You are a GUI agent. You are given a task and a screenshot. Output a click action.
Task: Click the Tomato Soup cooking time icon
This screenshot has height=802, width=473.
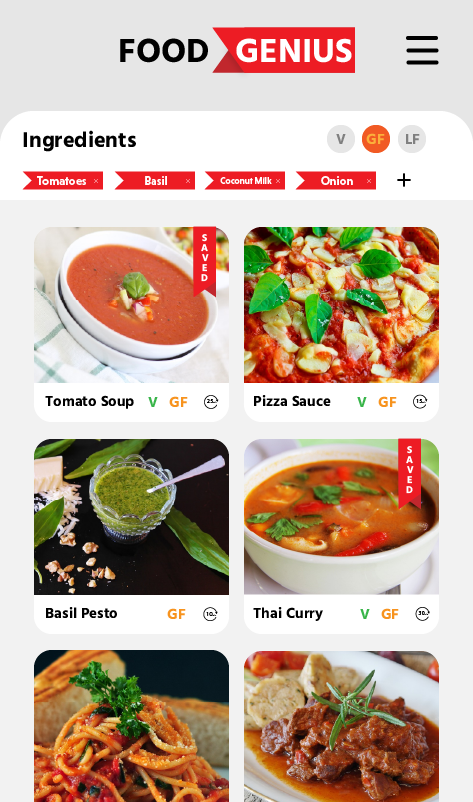211,402
